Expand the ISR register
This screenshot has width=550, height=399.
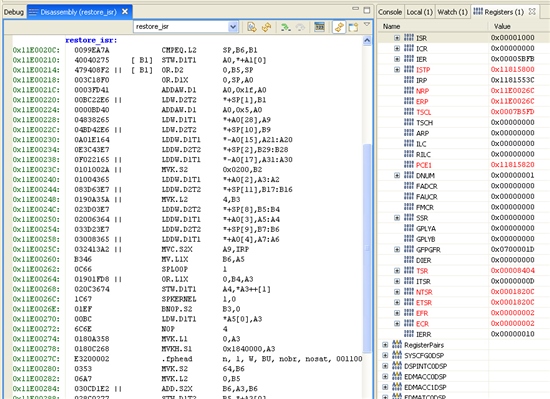pyautogui.click(x=397, y=38)
